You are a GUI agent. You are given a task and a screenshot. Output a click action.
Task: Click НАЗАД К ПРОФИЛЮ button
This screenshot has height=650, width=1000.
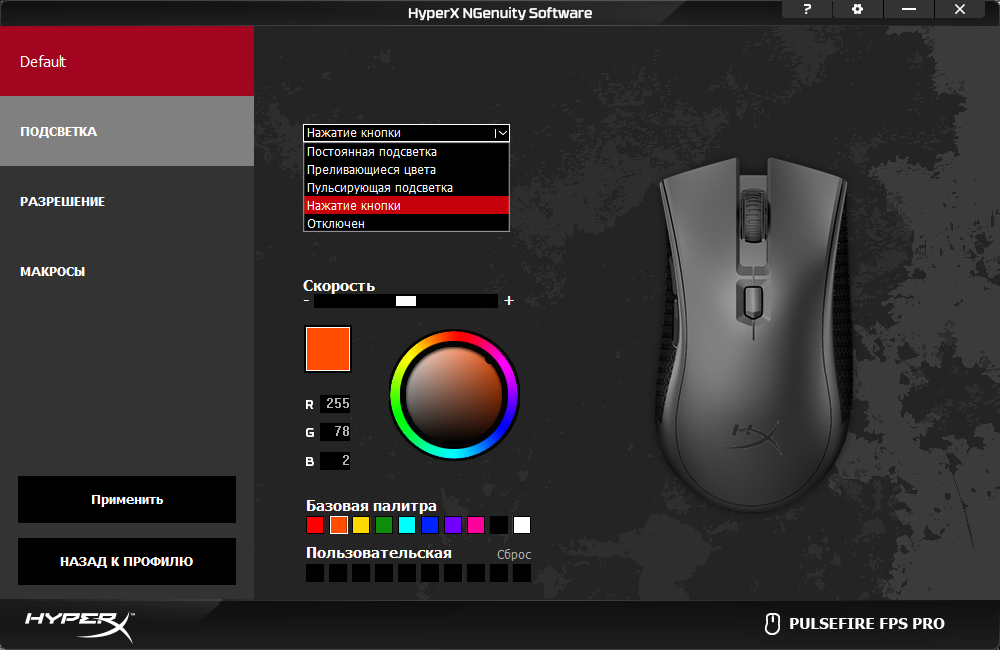127,561
